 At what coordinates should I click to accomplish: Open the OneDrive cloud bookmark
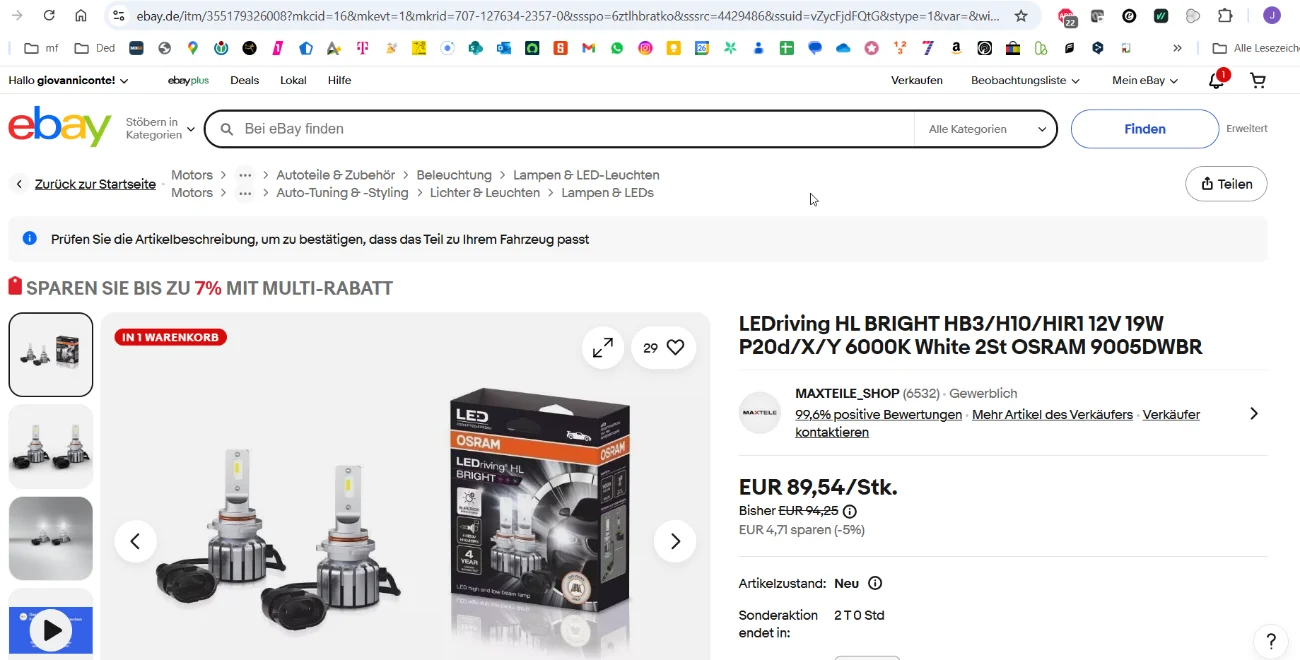(x=843, y=48)
